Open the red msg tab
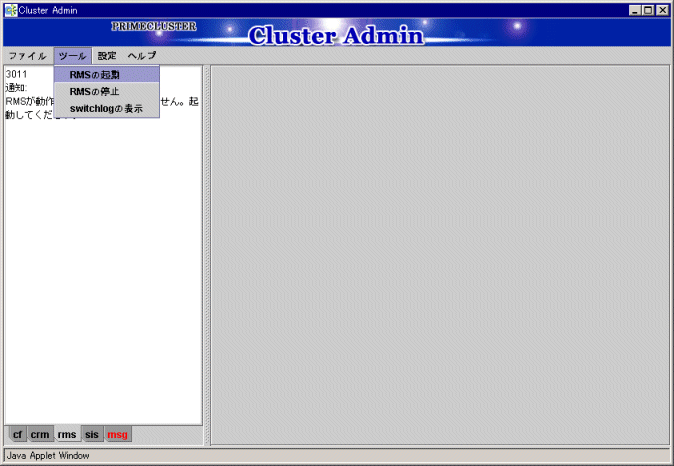Image resolution: width=674 pixels, height=466 pixels. point(117,435)
